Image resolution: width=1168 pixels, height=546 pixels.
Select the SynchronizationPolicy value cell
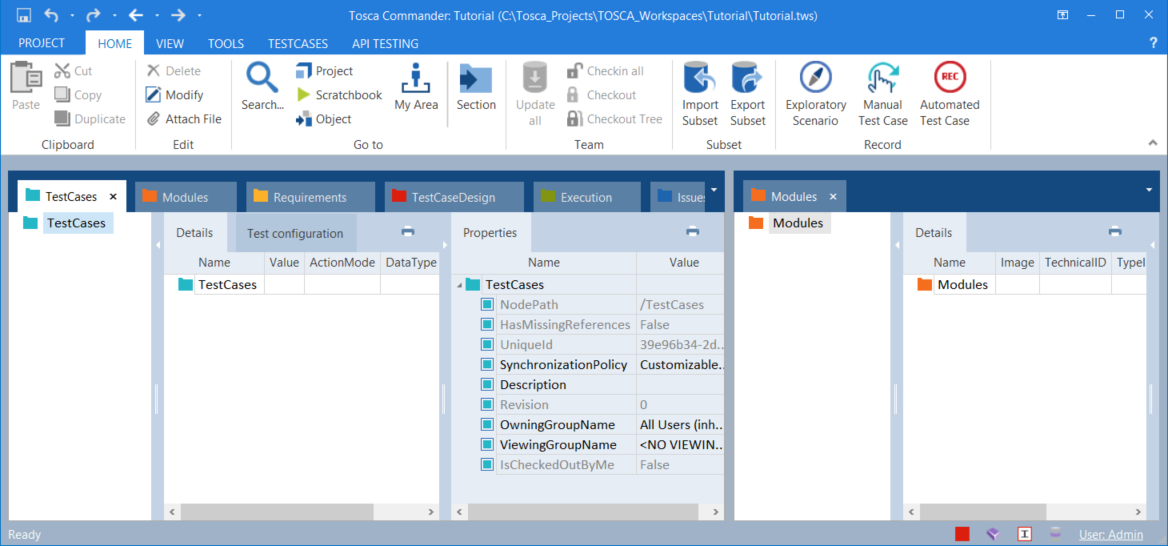tap(680, 365)
